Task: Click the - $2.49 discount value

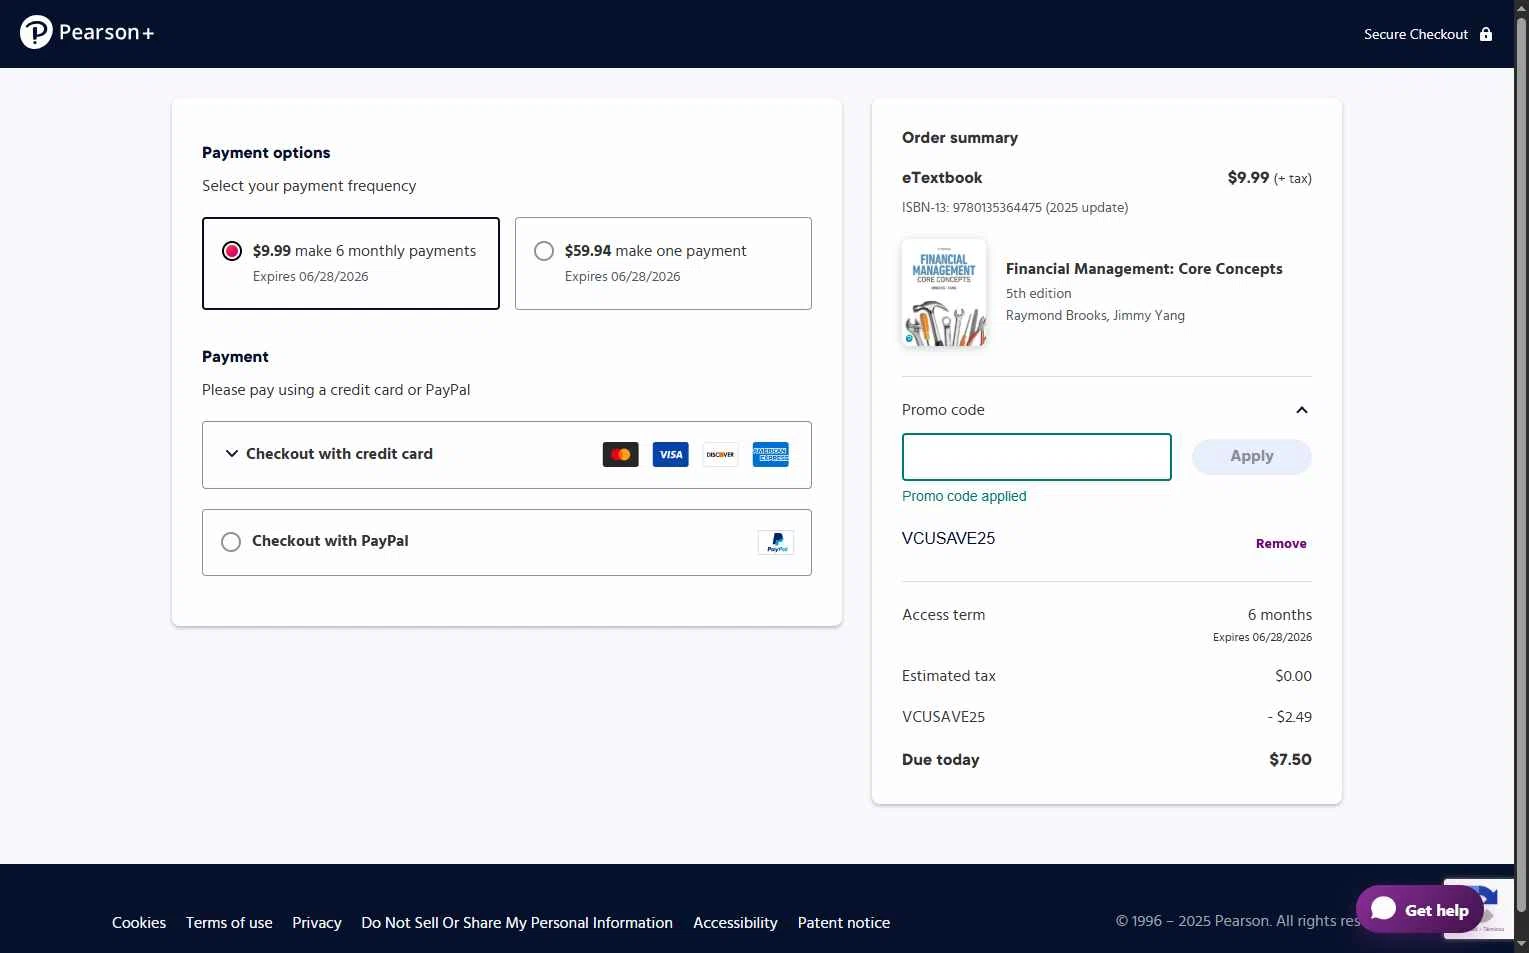Action: 1290,717
